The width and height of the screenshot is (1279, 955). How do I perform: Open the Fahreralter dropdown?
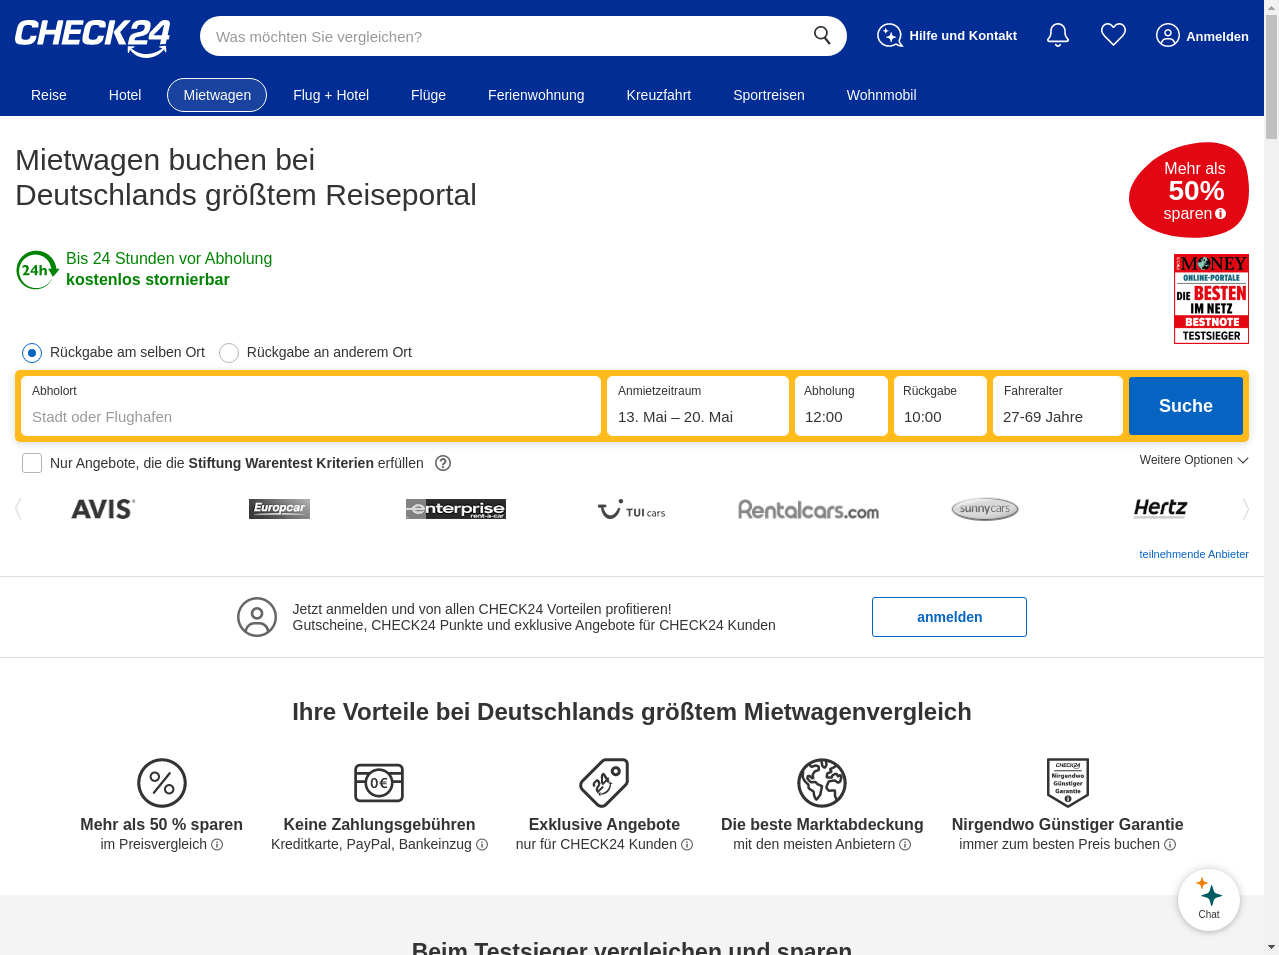pyautogui.click(x=1058, y=406)
